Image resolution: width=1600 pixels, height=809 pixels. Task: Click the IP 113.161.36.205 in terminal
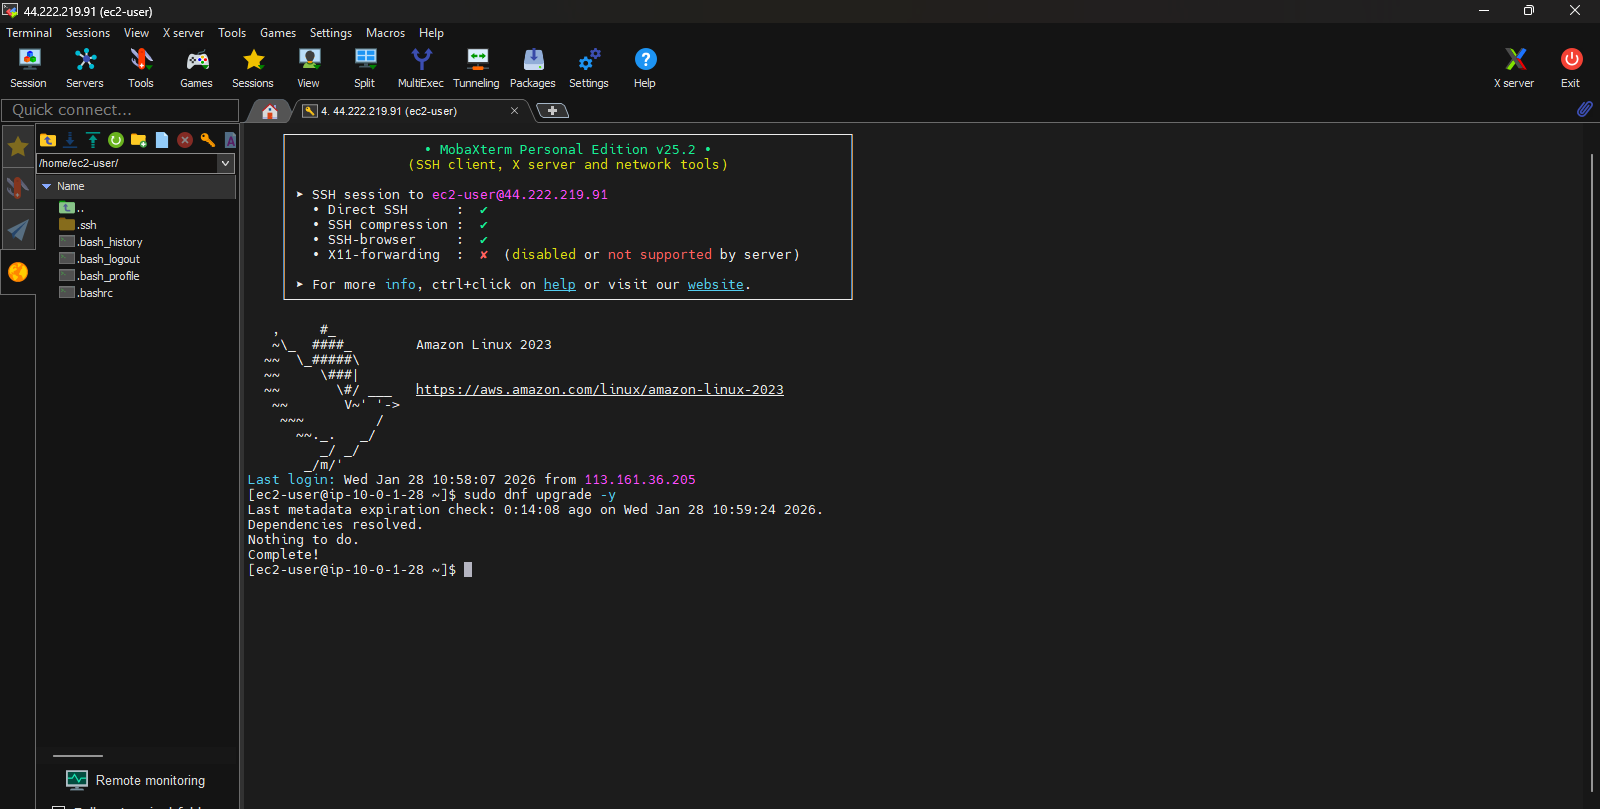(x=640, y=480)
